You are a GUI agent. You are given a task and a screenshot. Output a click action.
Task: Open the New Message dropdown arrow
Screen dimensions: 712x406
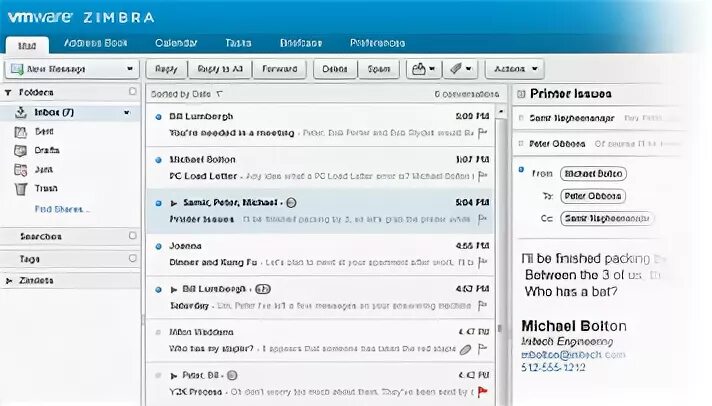click(x=130, y=69)
